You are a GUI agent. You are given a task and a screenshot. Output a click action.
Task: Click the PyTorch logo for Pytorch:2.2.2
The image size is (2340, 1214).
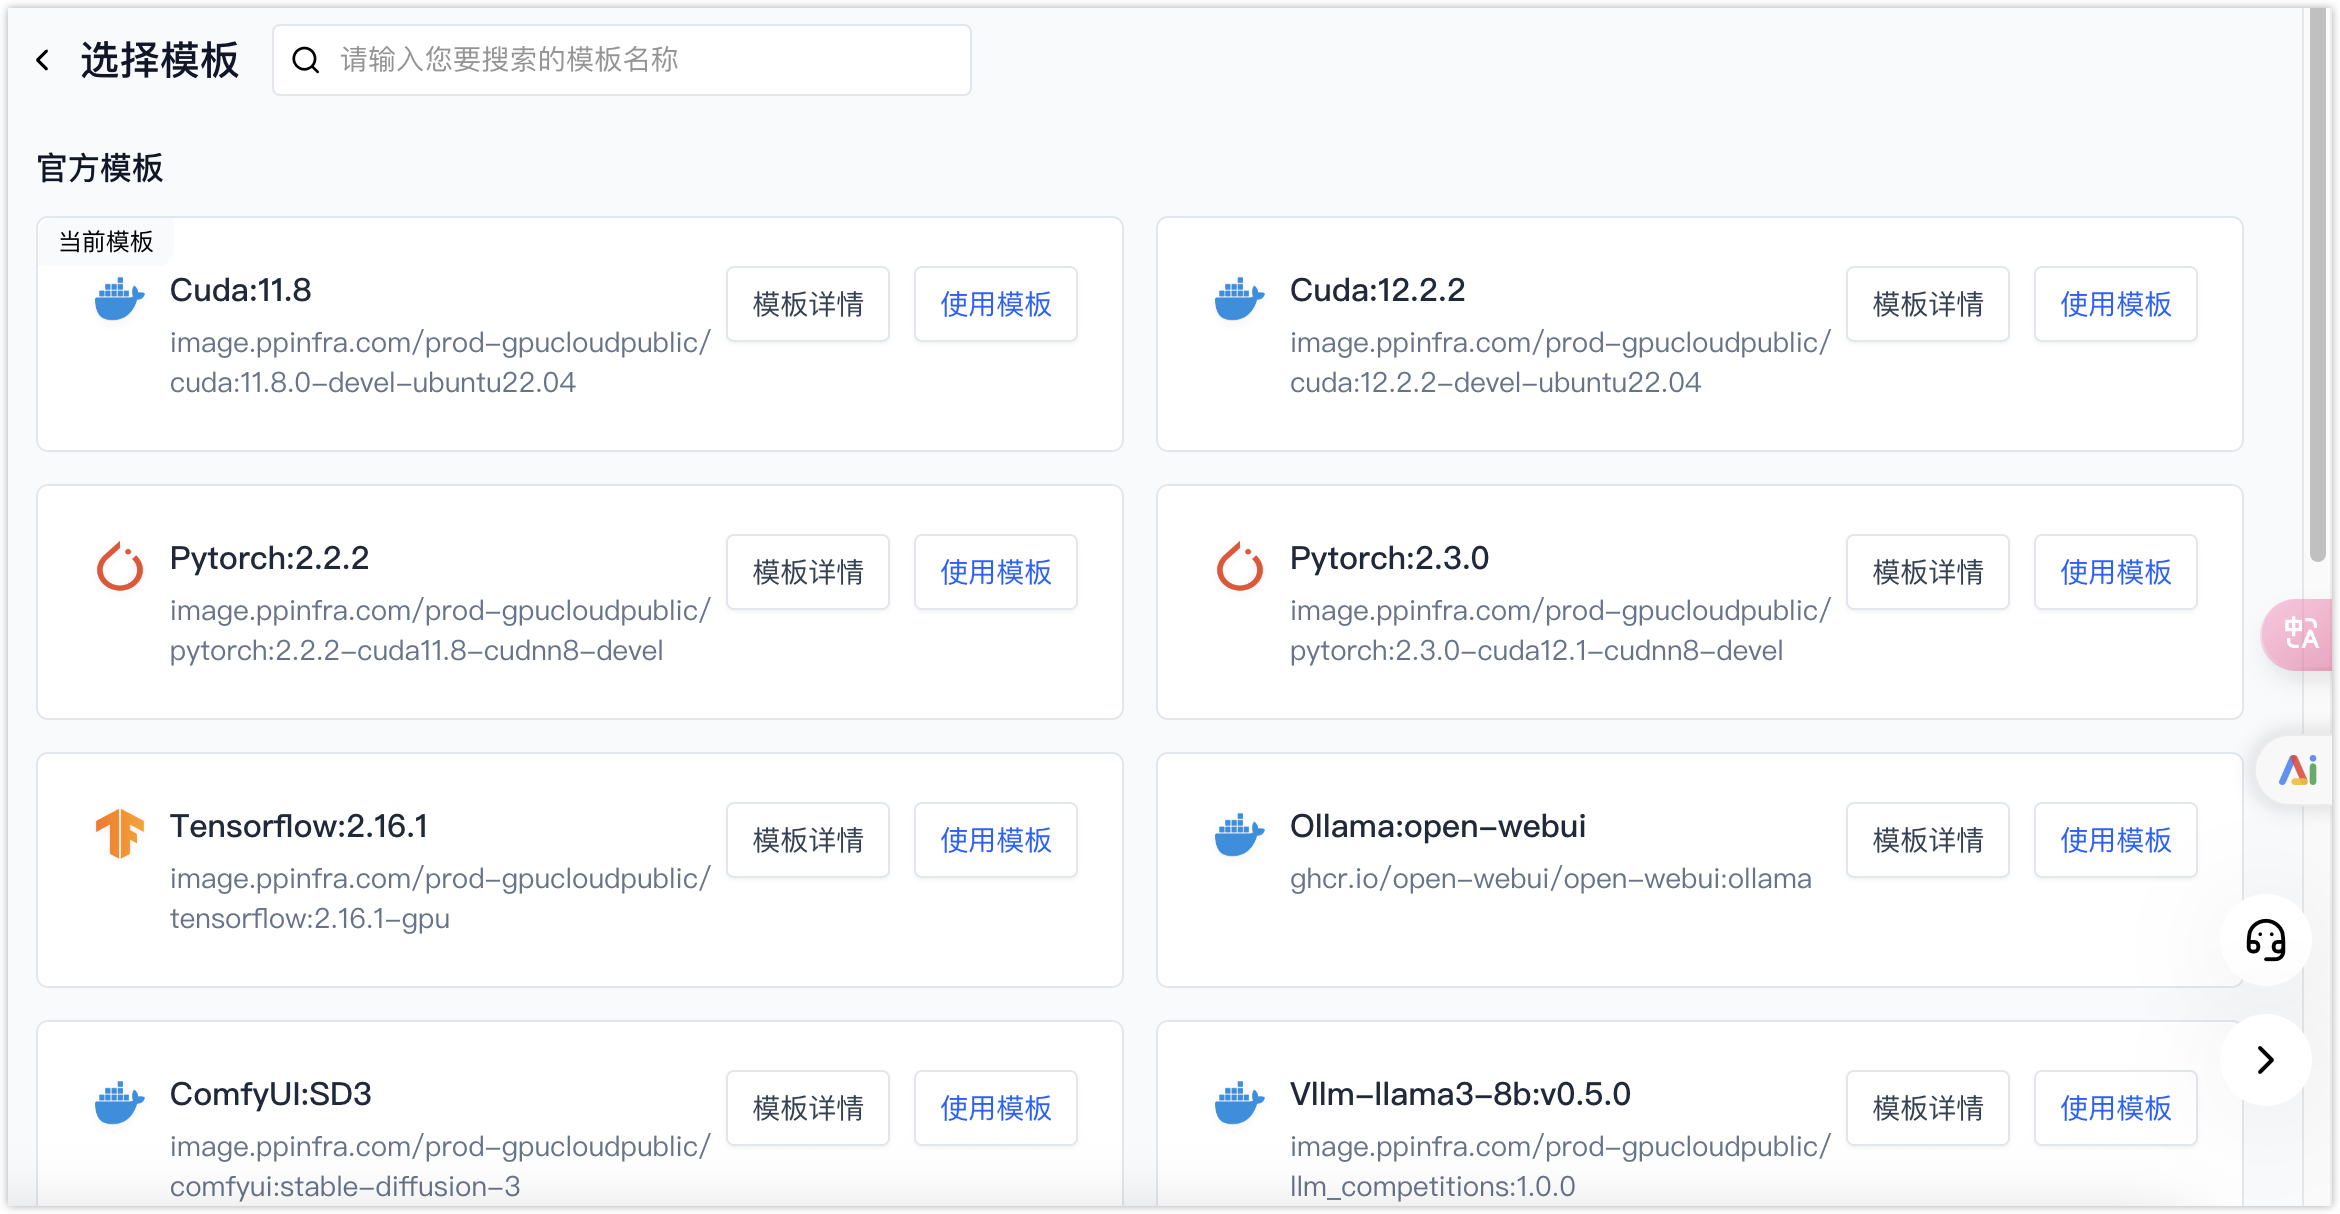[x=119, y=567]
